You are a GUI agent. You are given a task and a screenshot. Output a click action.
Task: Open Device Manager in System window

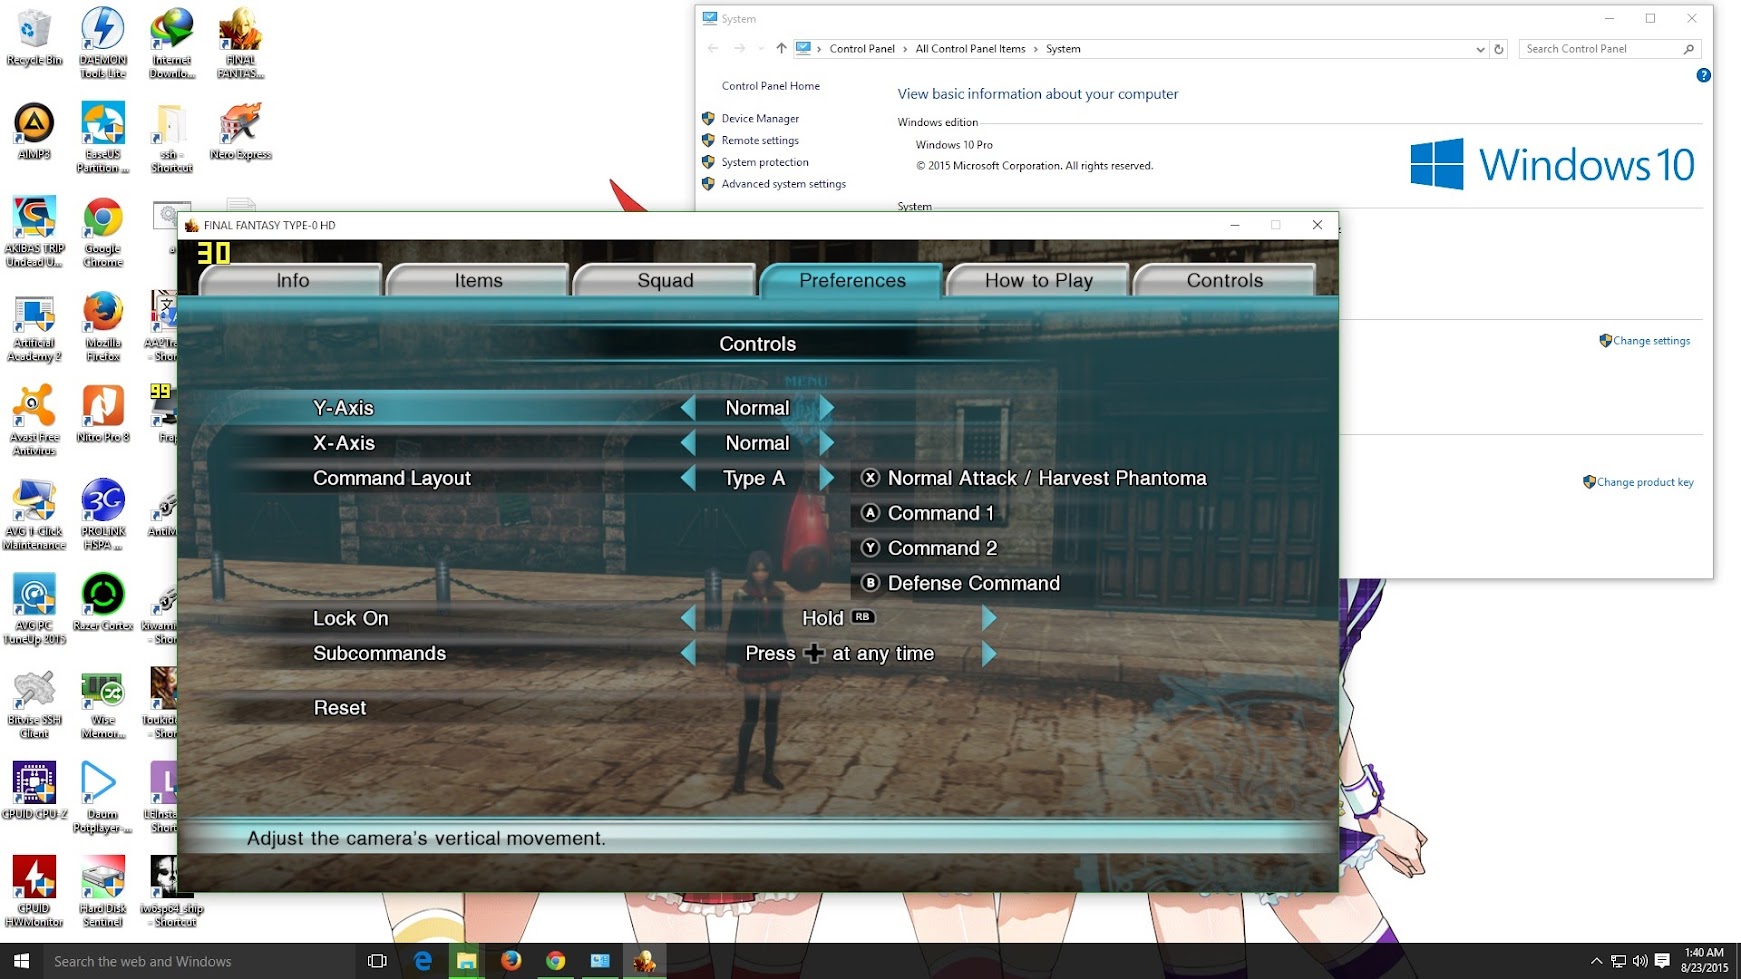pyautogui.click(x=760, y=118)
